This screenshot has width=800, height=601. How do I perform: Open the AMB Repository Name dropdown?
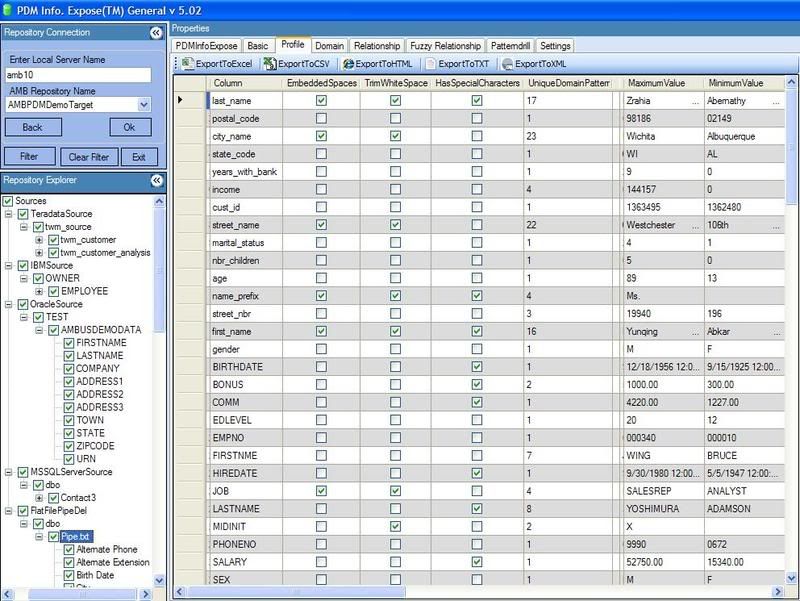pos(144,104)
